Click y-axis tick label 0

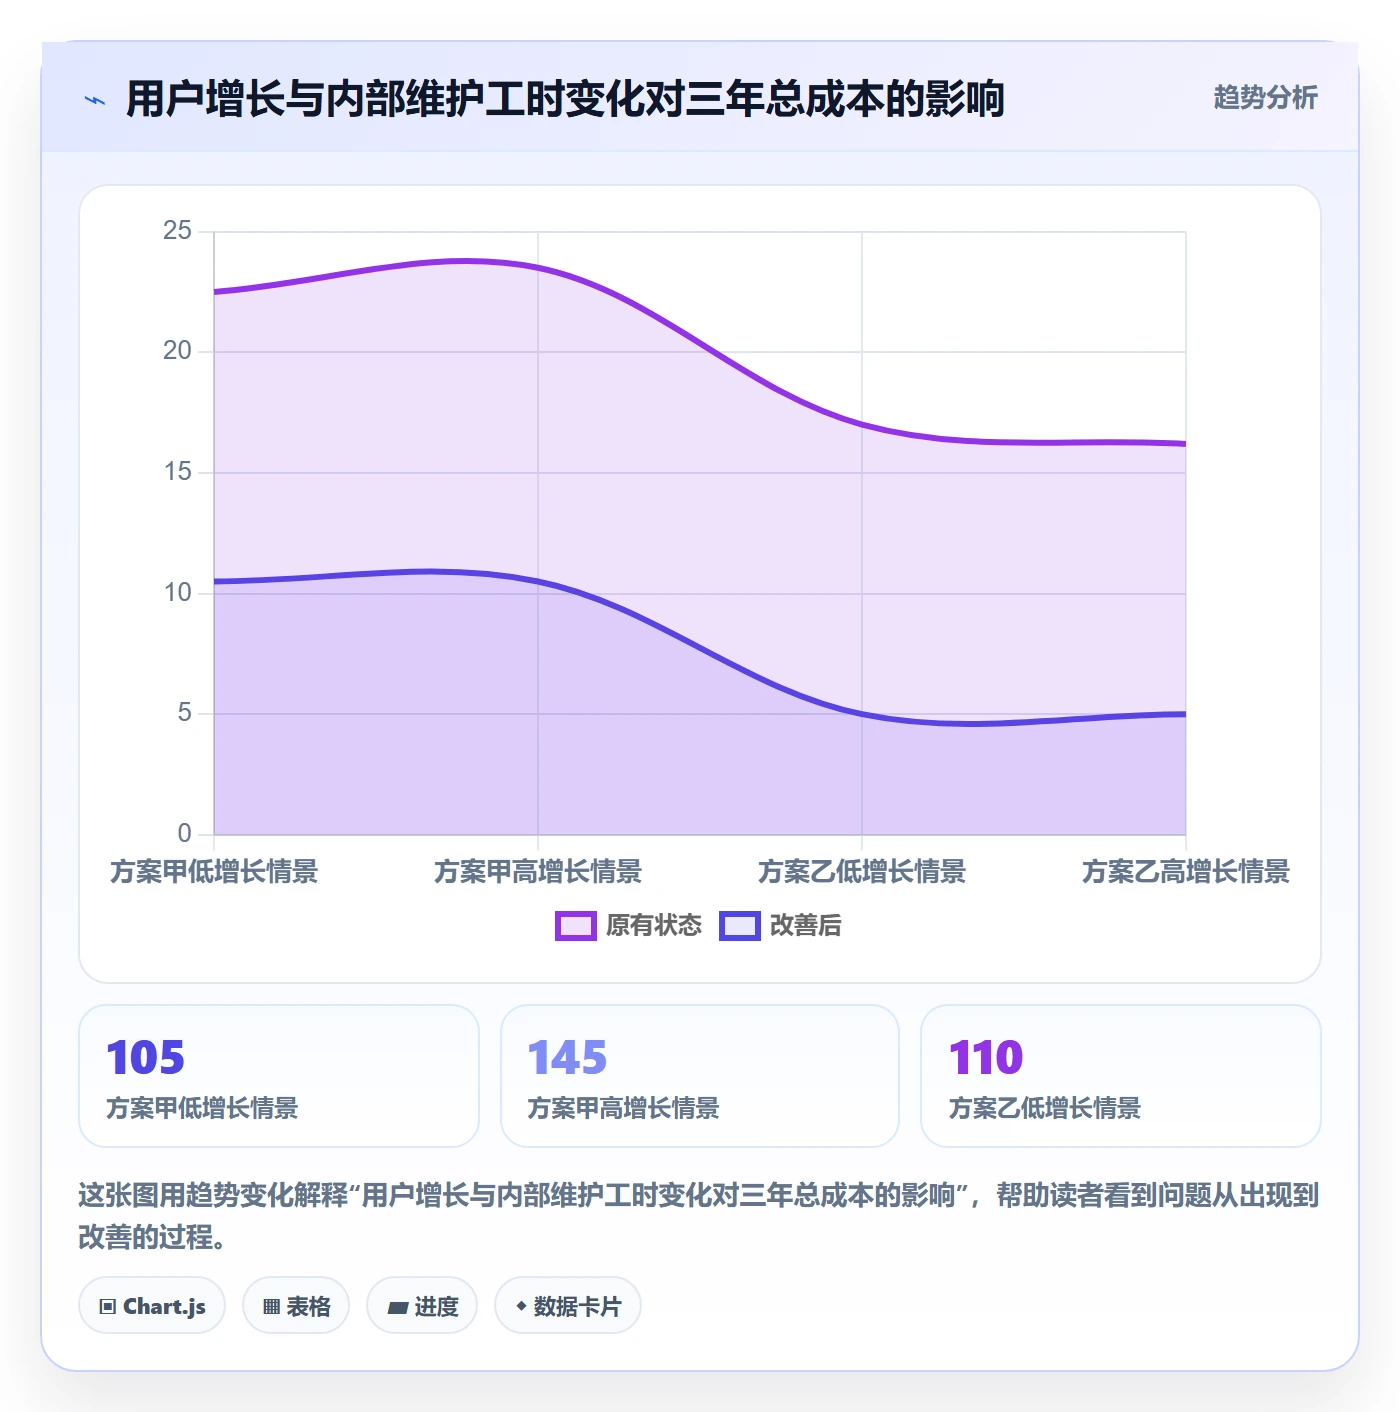pos(184,834)
